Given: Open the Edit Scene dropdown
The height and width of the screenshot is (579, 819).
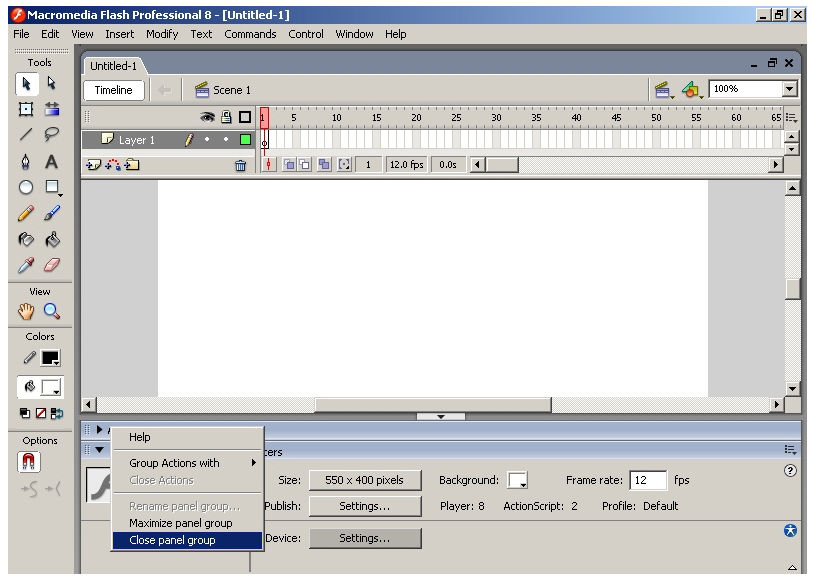Looking at the screenshot, I should (663, 90).
